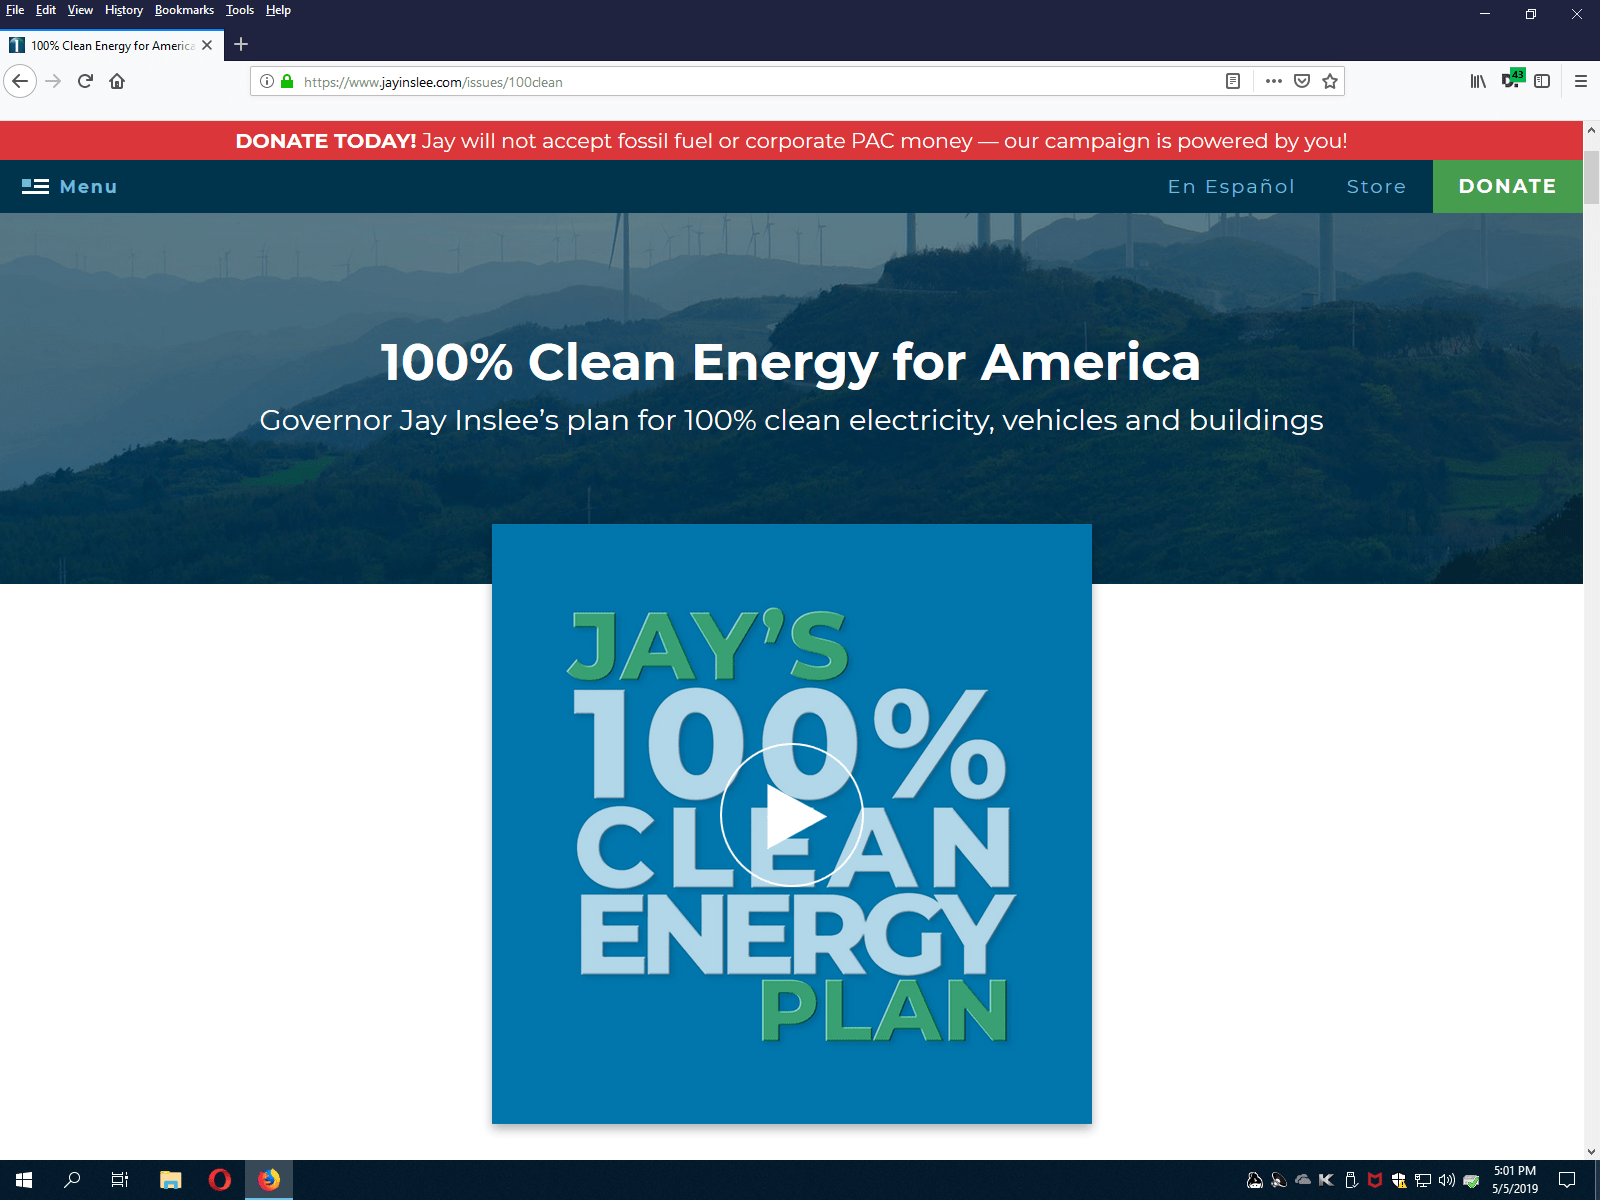Image resolution: width=1600 pixels, height=1200 pixels.
Task: Open the View menu
Action: [x=80, y=10]
